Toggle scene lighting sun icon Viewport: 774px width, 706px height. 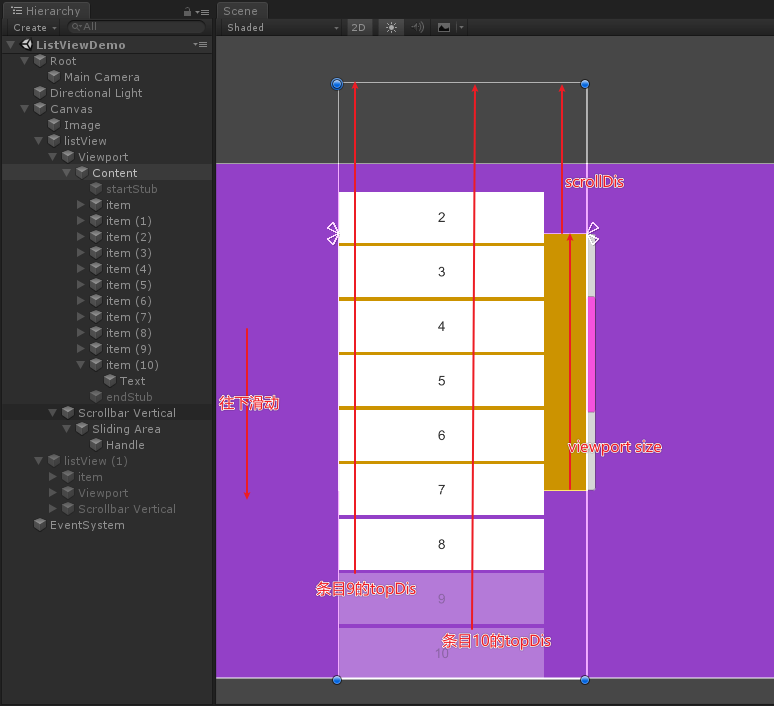point(391,28)
